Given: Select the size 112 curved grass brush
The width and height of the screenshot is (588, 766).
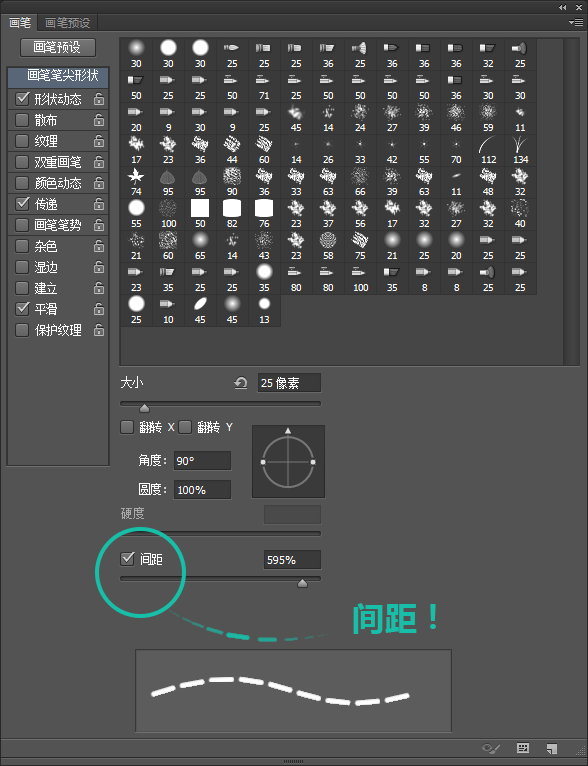Looking at the screenshot, I should point(488,151).
